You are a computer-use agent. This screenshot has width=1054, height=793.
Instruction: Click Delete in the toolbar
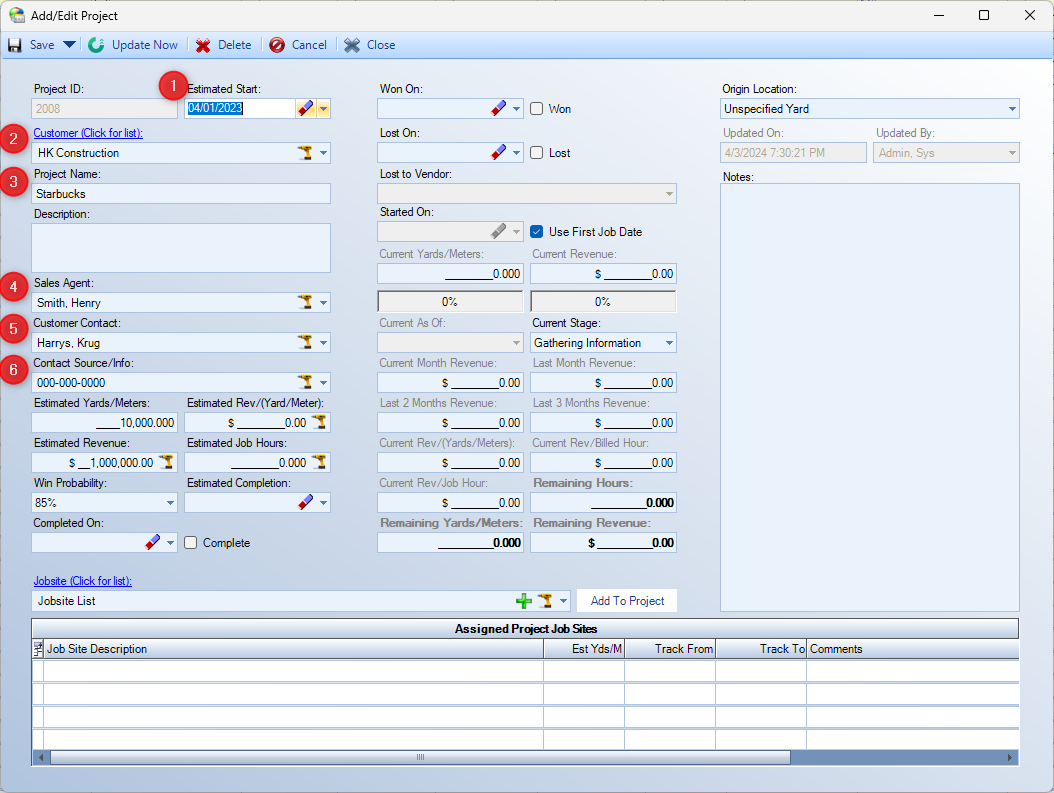(x=235, y=45)
